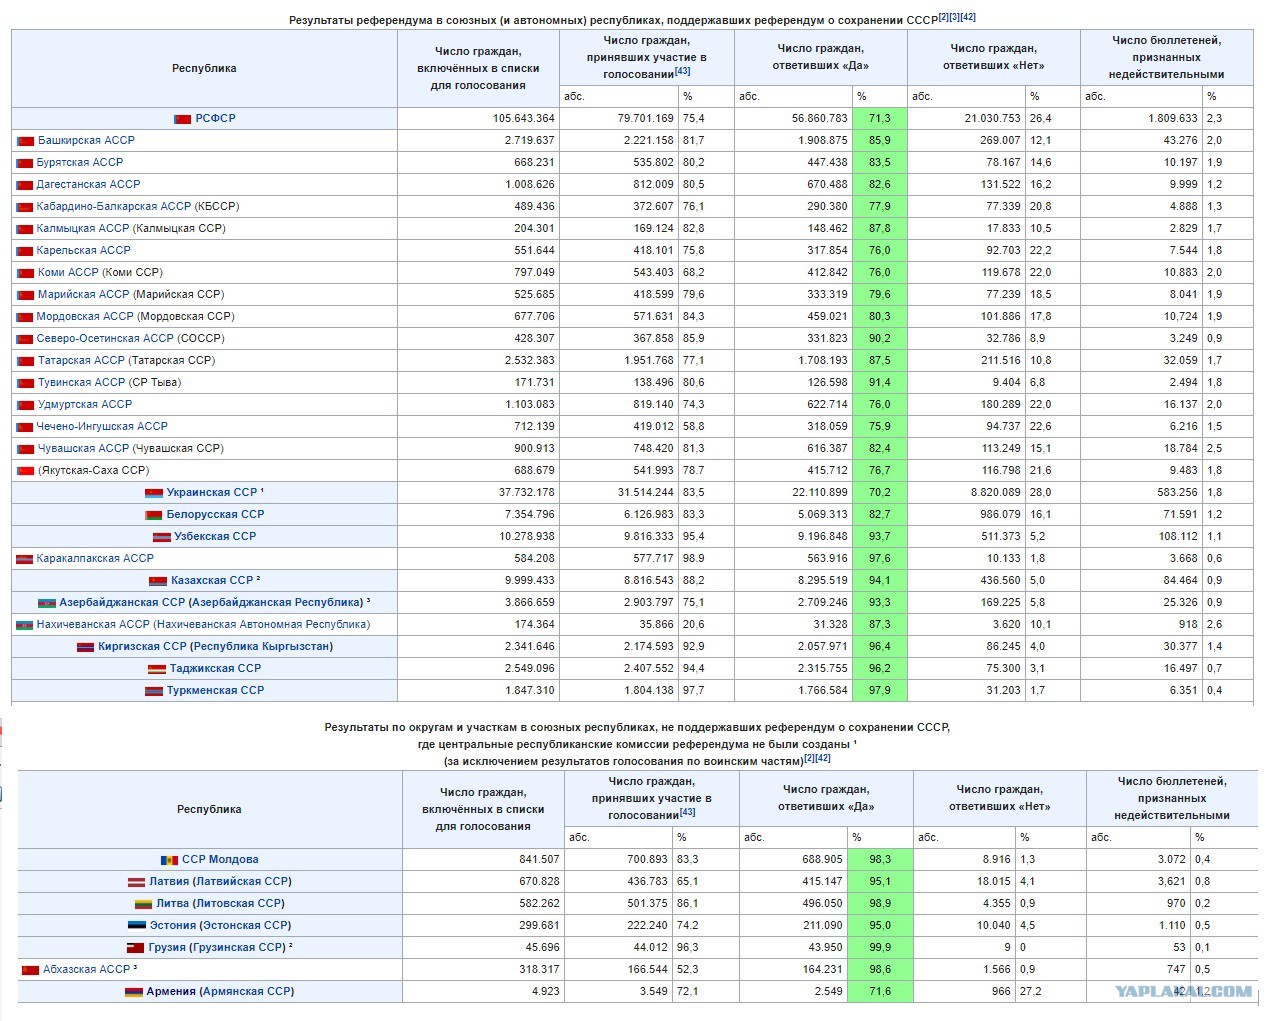Open the Белорусская ССР link
This screenshot has height=1021, width=1278.
coord(215,514)
